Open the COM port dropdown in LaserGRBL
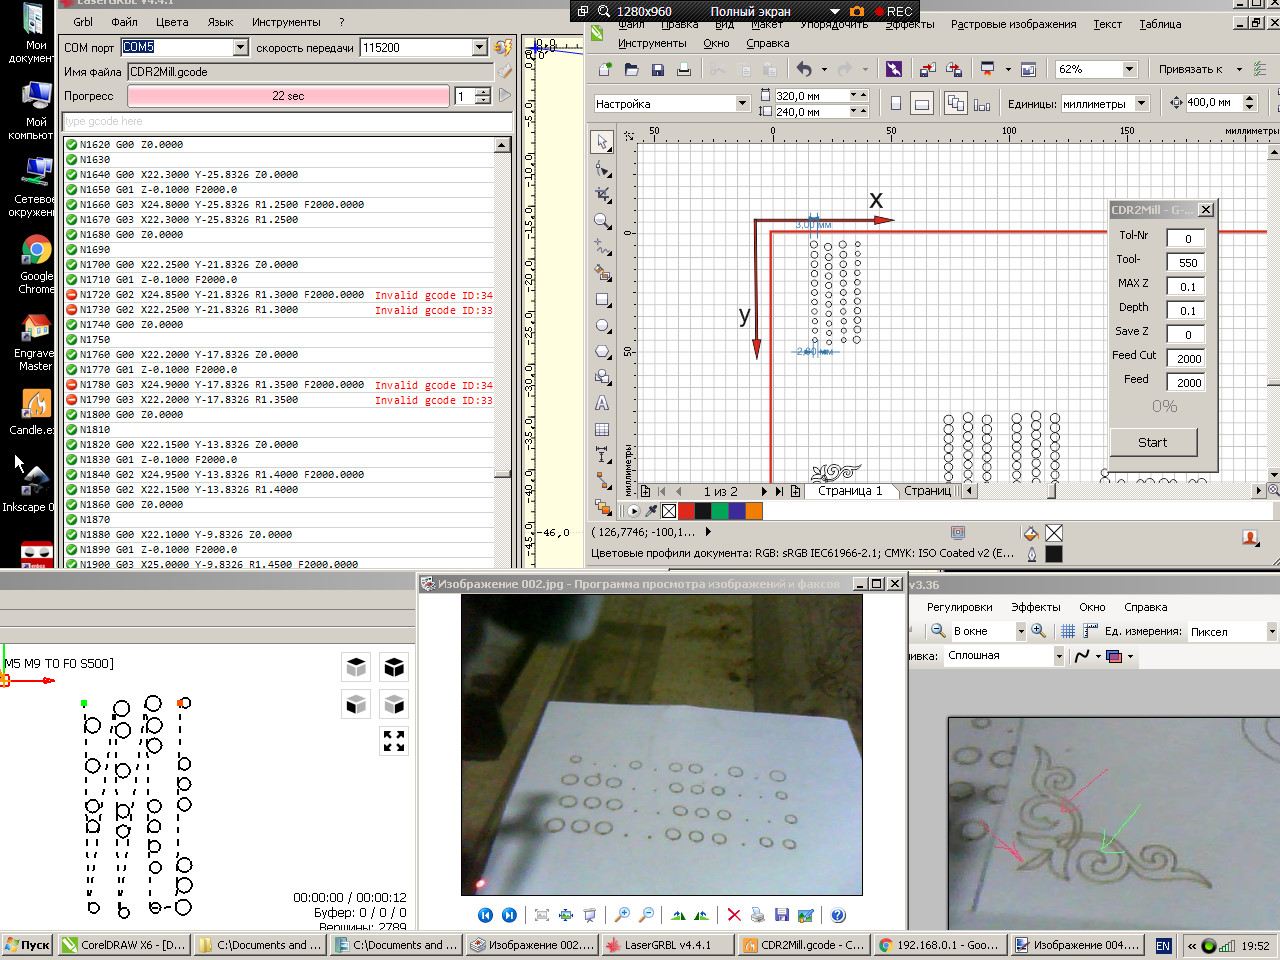This screenshot has height=960, width=1280. tap(240, 47)
